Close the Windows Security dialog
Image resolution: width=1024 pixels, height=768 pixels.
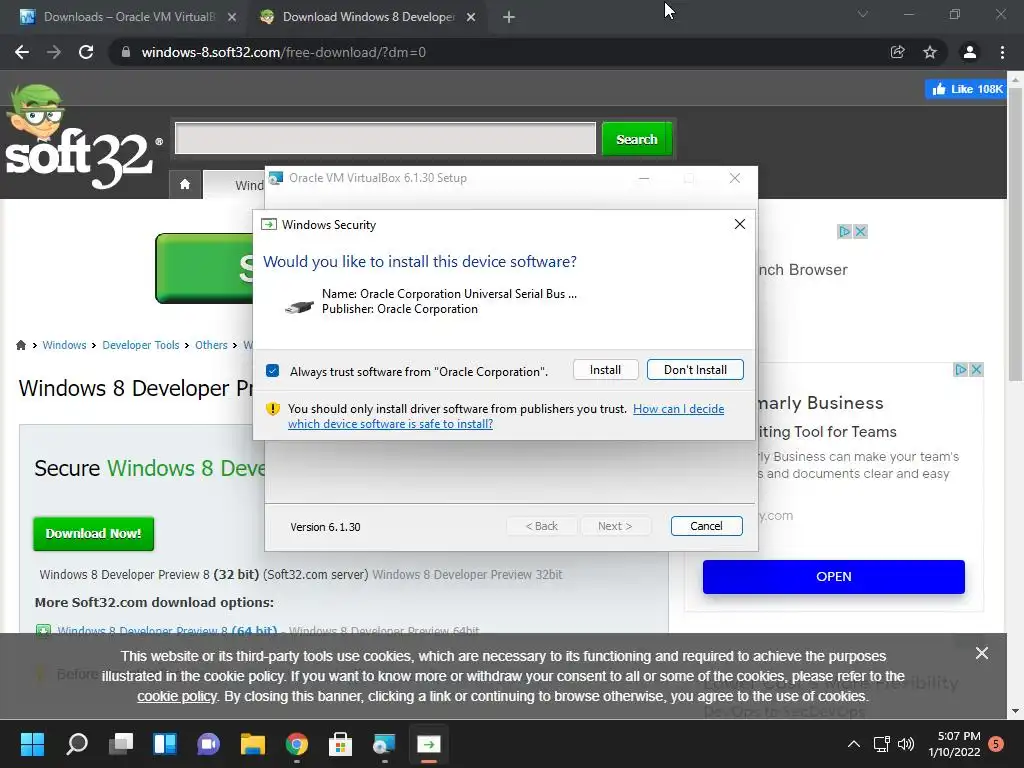(739, 224)
